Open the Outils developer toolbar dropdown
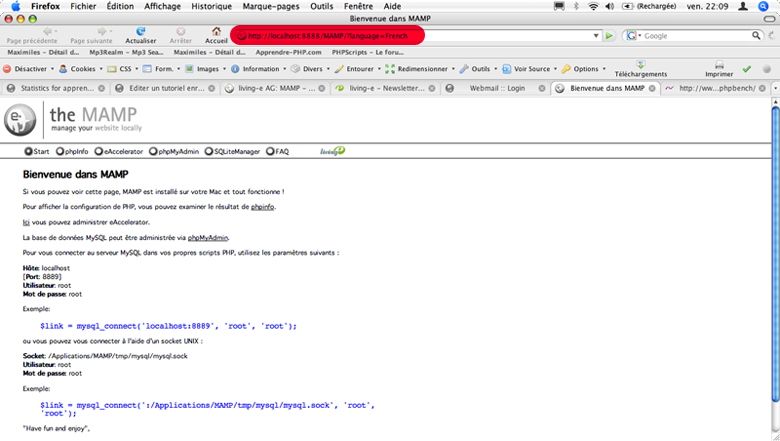Screen dimensions: 780x441 pos(478,69)
